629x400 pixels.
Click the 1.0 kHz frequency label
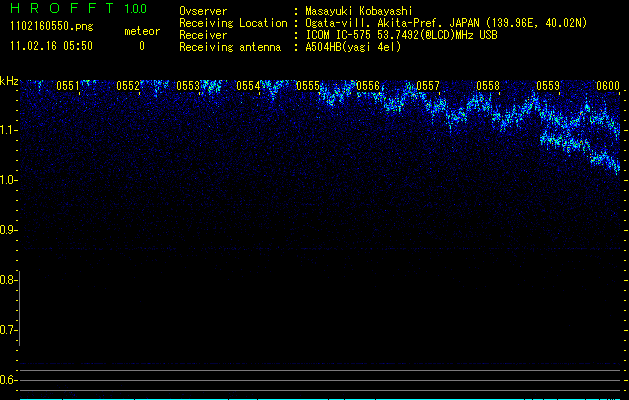[7, 180]
